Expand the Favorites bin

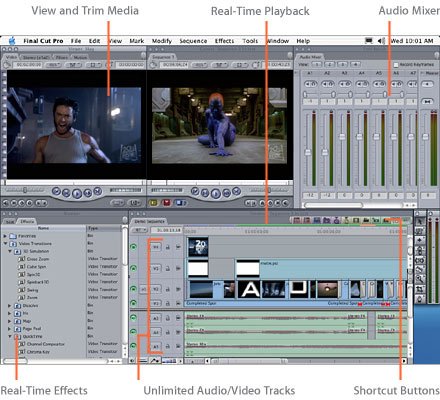click(5, 236)
